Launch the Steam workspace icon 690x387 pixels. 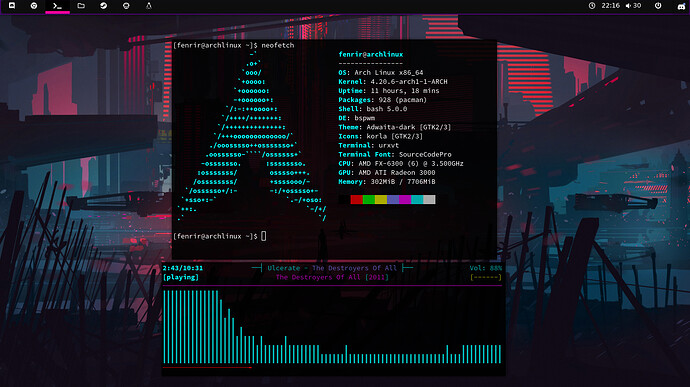pos(103,6)
